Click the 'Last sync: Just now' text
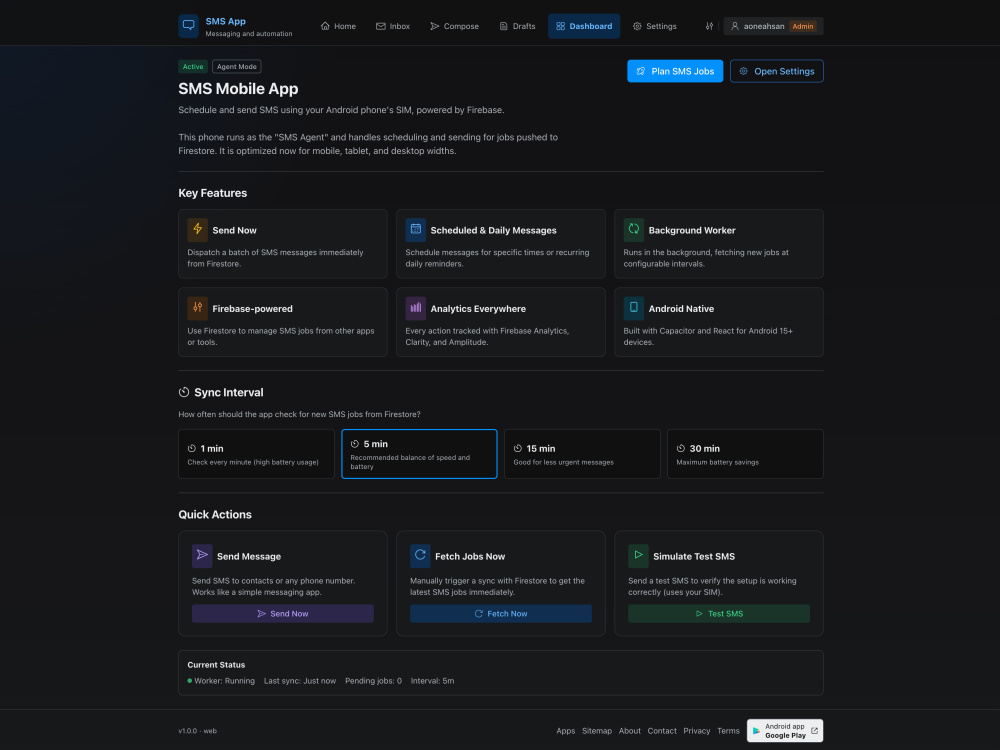This screenshot has height=750, width=1000. point(300,680)
